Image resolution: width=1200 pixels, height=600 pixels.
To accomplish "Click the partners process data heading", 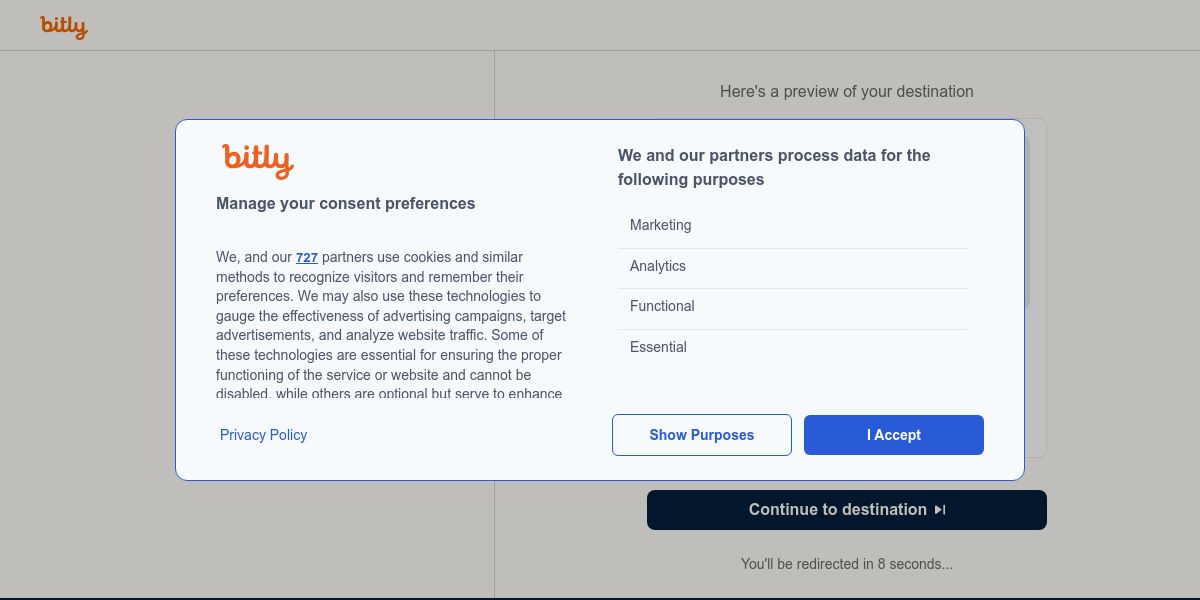I will coord(774,167).
